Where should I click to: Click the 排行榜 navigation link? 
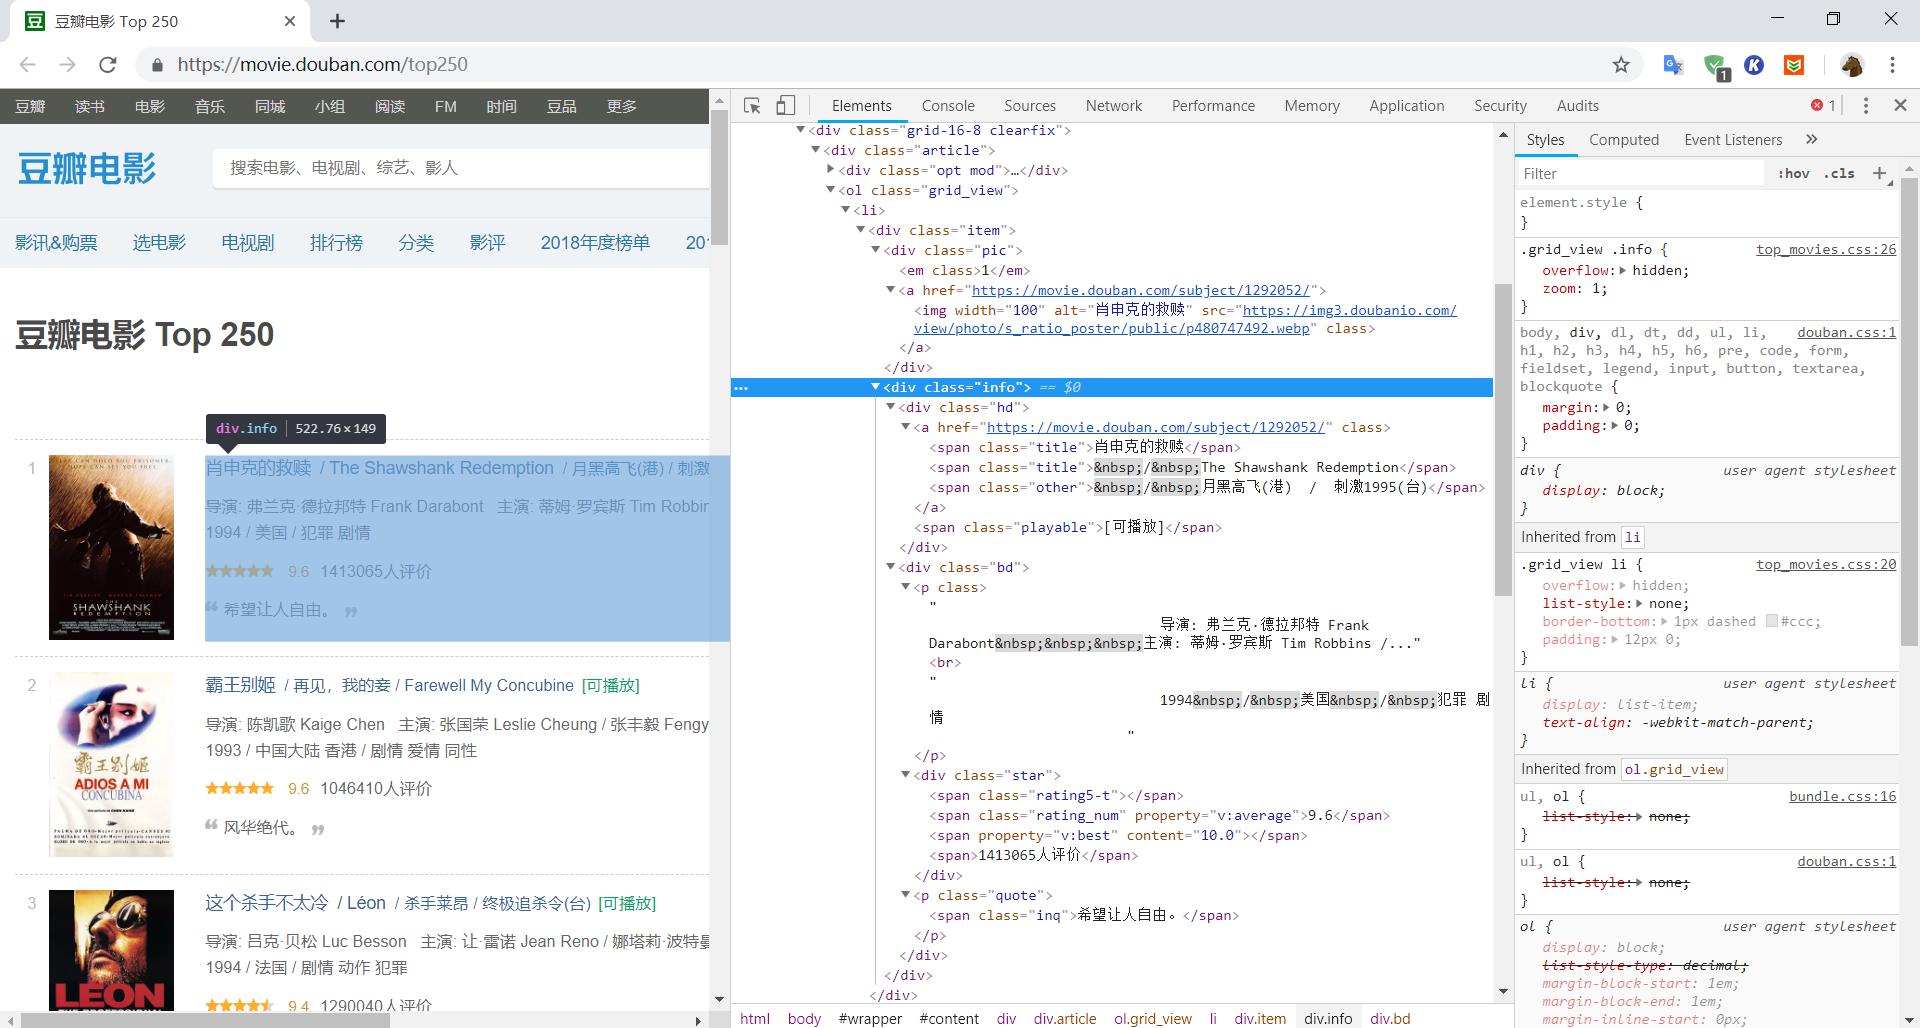336,243
